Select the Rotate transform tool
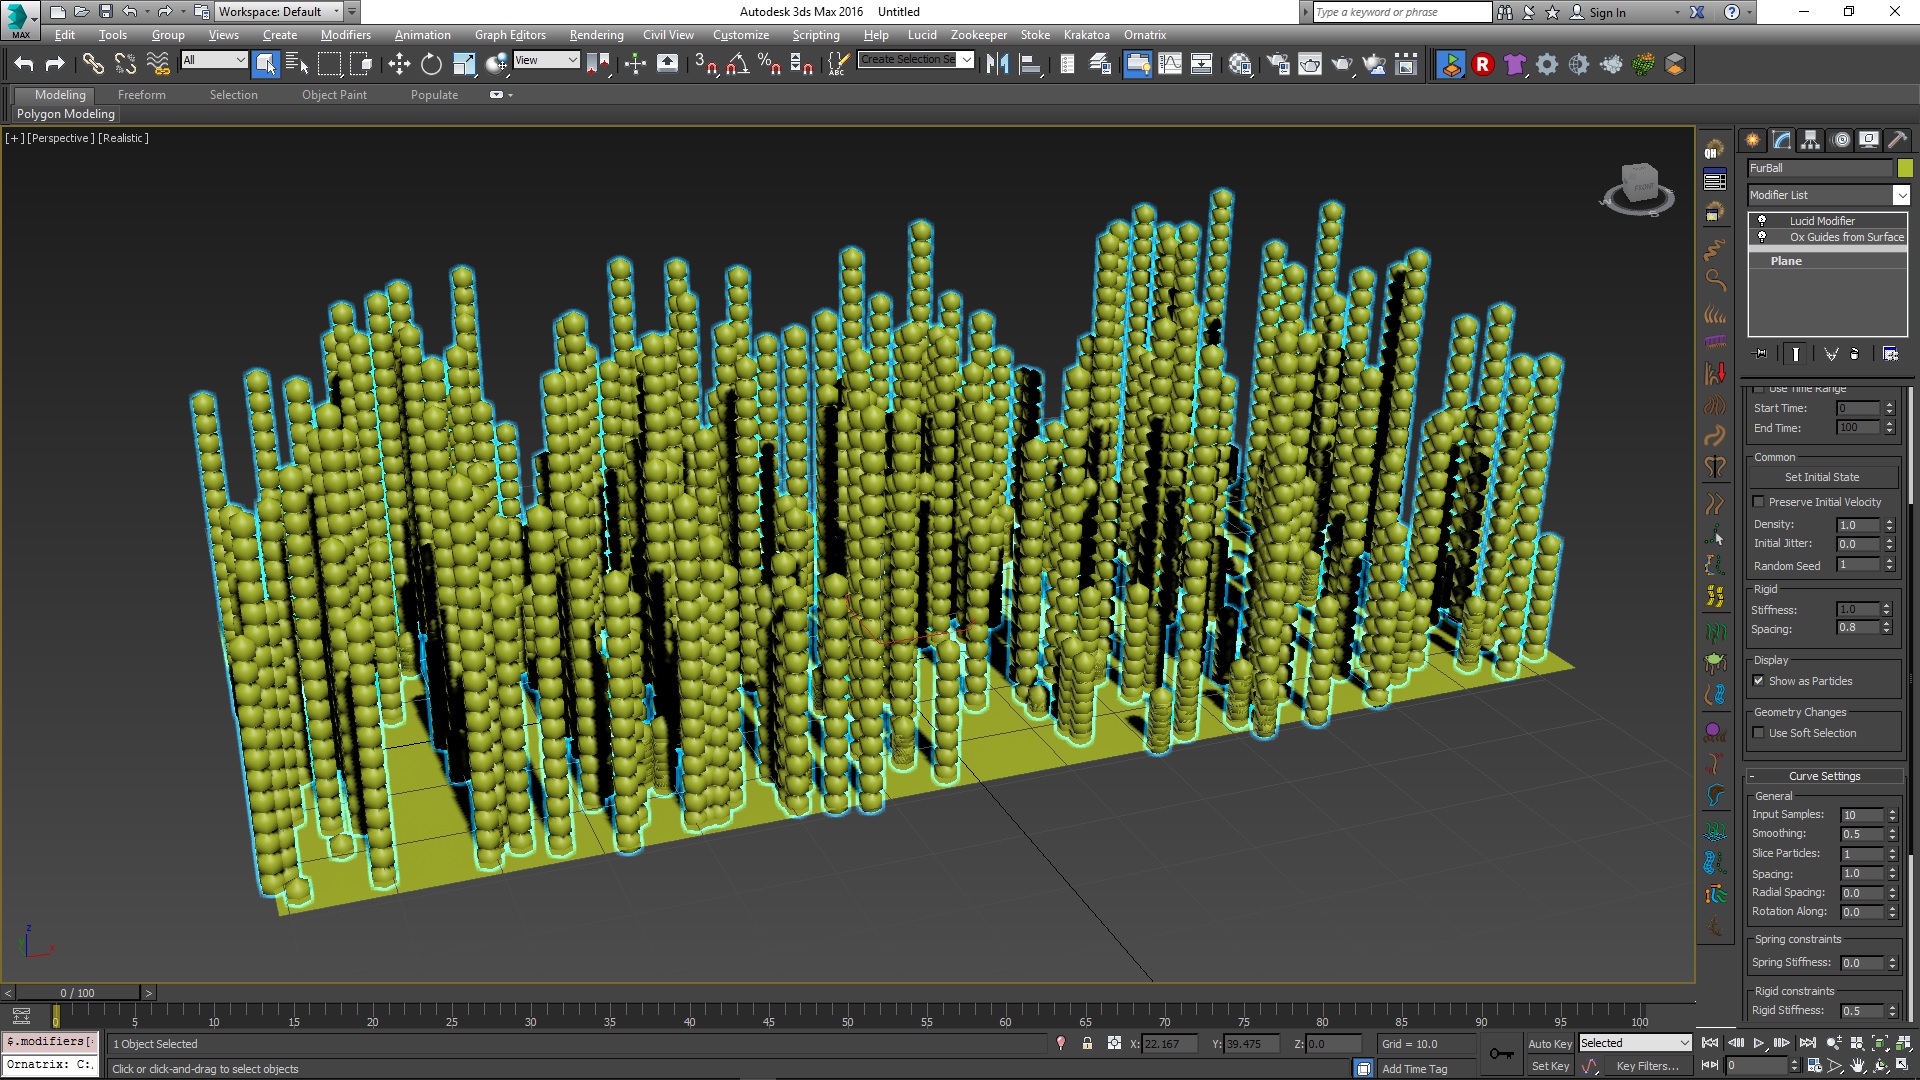 coord(431,64)
